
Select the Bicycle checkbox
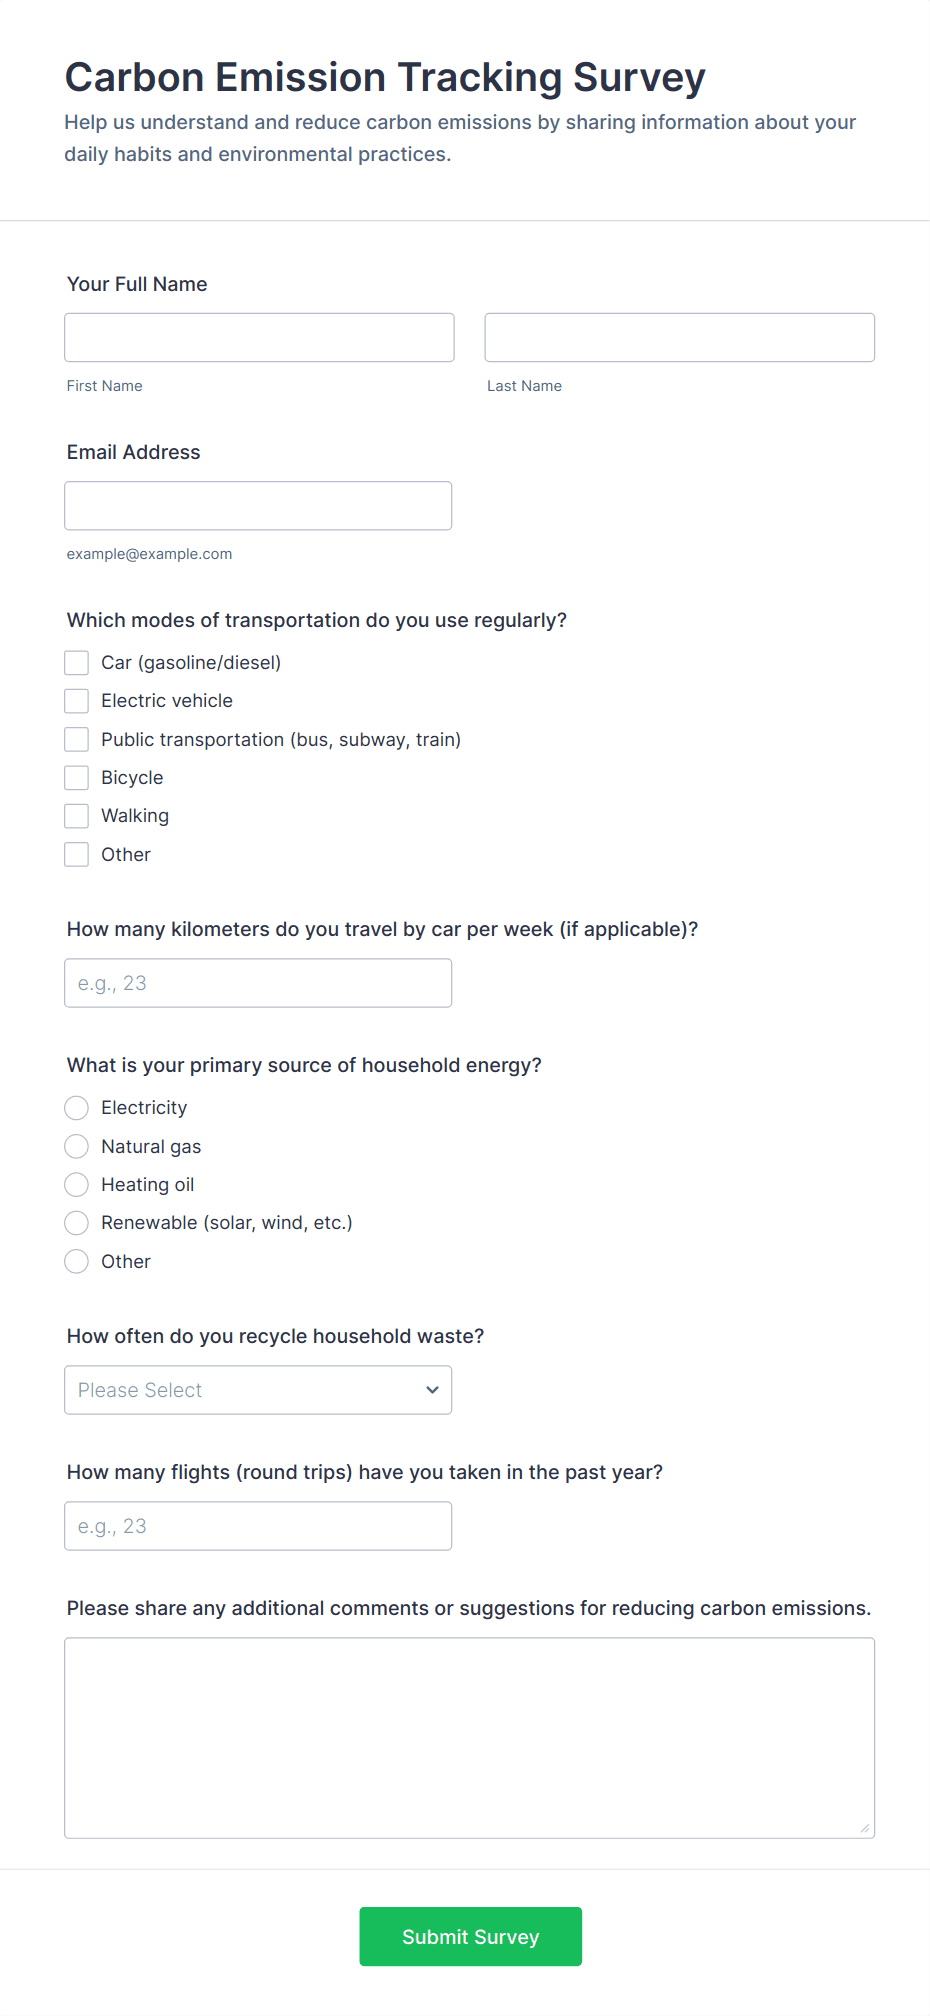click(77, 778)
